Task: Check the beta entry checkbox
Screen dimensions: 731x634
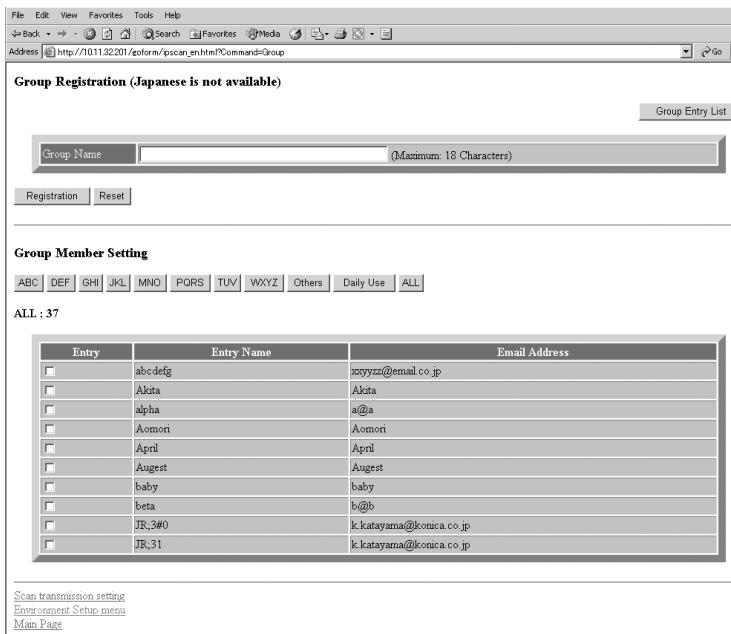Action: [49, 506]
